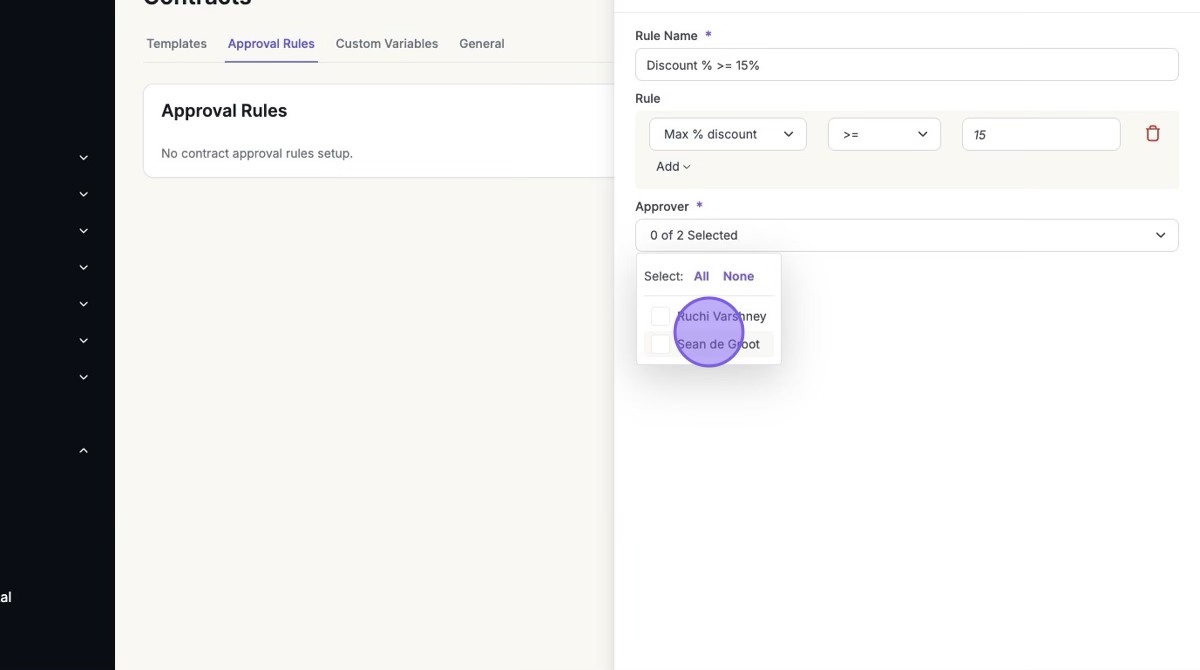
Task: Open the >= operator dropdown
Action: coord(884,134)
